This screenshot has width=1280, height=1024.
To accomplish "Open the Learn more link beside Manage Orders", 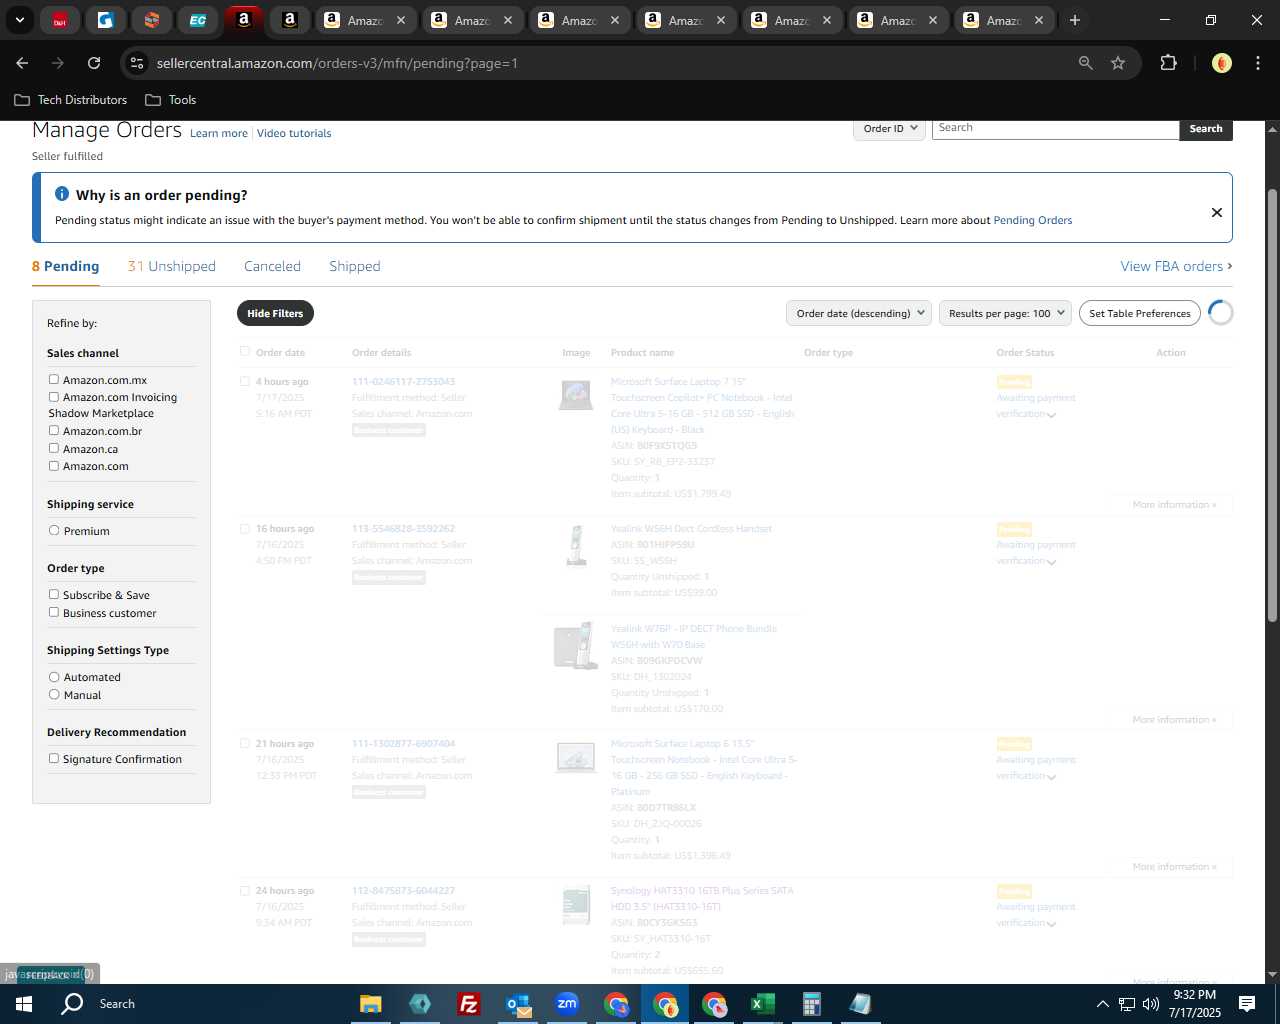I will pyautogui.click(x=219, y=133).
